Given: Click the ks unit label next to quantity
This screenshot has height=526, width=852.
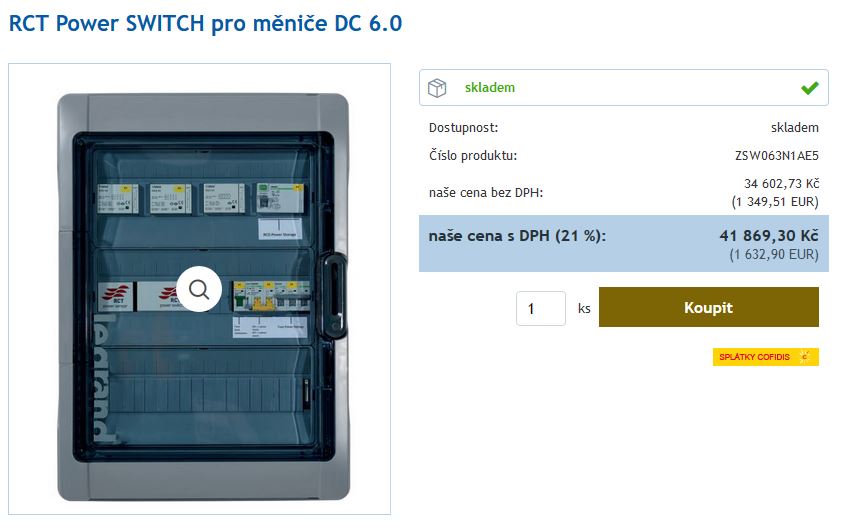Looking at the screenshot, I should coord(584,309).
